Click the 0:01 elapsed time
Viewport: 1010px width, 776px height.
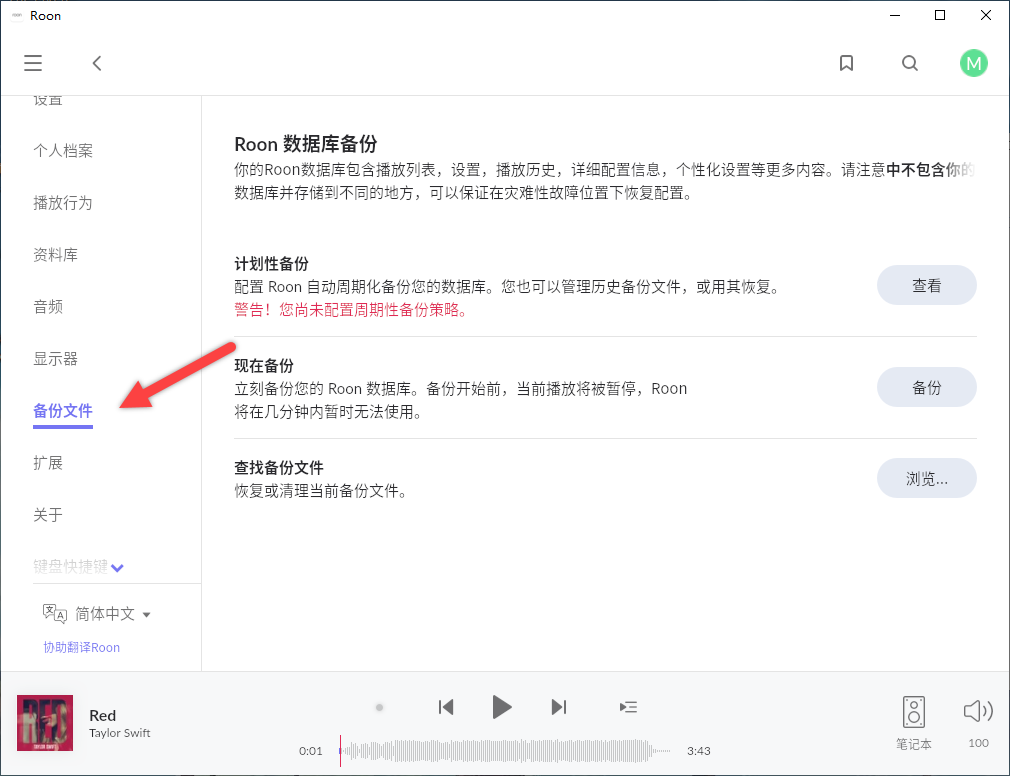pyautogui.click(x=310, y=751)
